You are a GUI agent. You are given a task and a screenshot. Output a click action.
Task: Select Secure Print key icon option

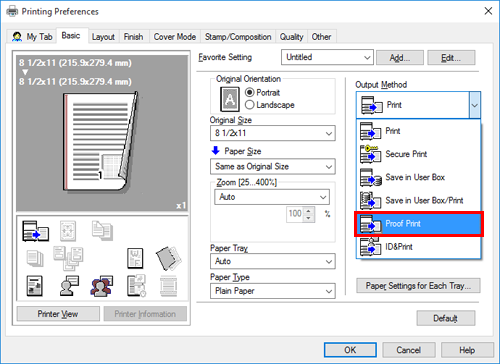click(370, 154)
